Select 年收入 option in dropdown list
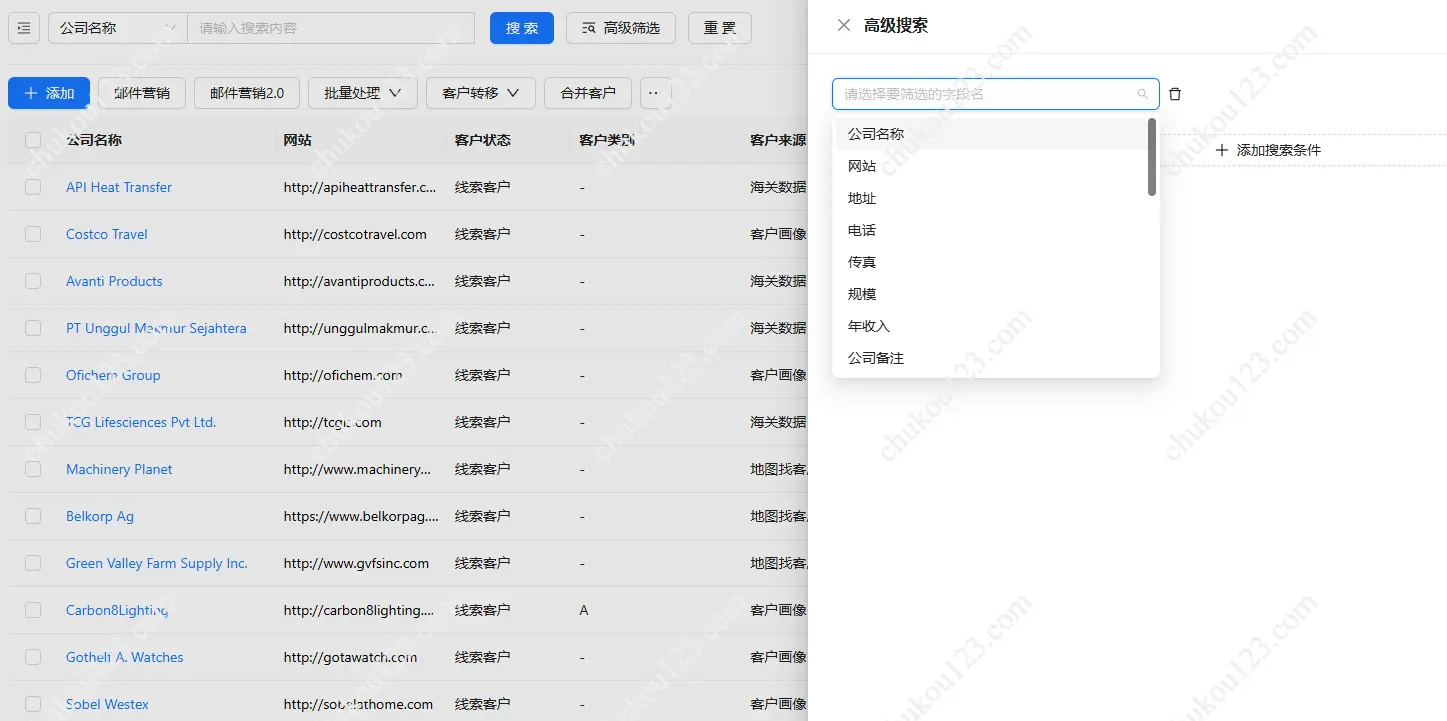The height and width of the screenshot is (721, 1447). click(868, 326)
